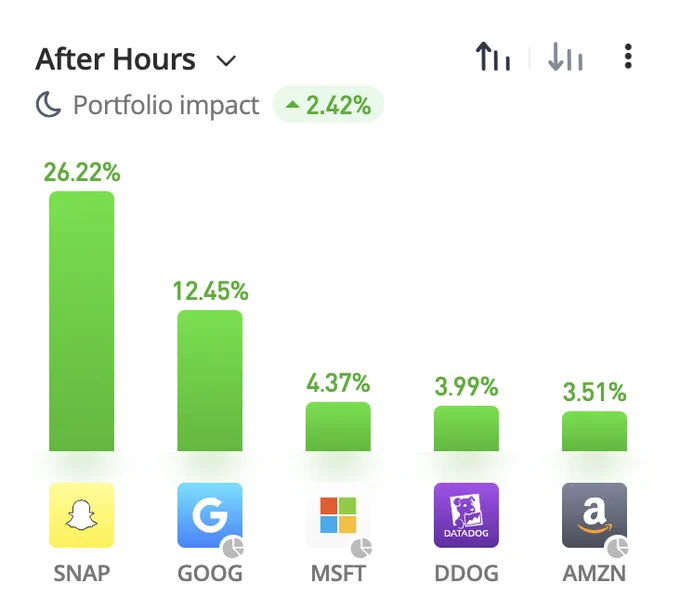Sort by top gainers using the up arrow

click(493, 56)
